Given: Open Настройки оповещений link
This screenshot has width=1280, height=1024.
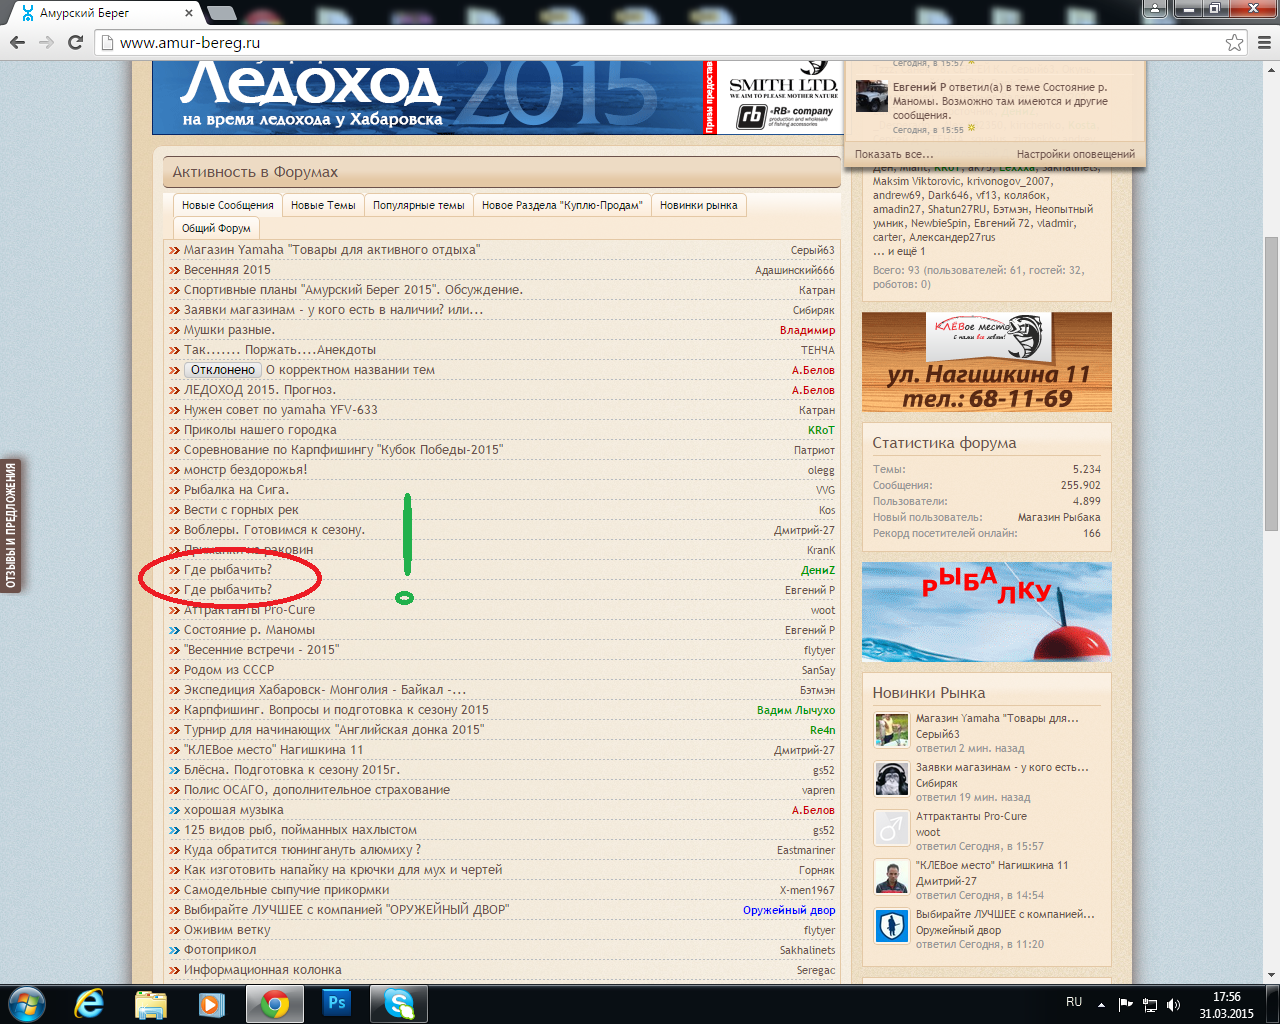Looking at the screenshot, I should pyautogui.click(x=1075, y=154).
